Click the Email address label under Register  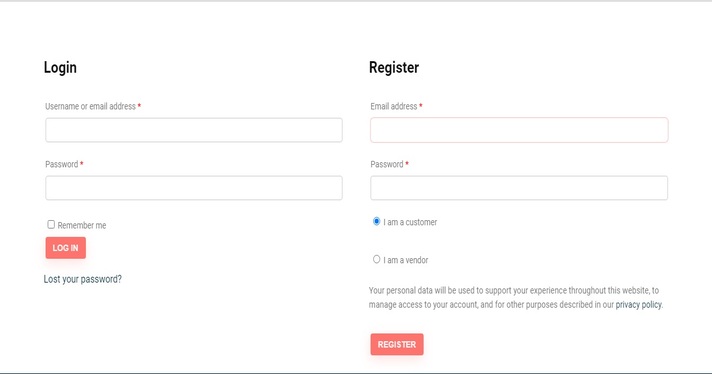coord(394,106)
